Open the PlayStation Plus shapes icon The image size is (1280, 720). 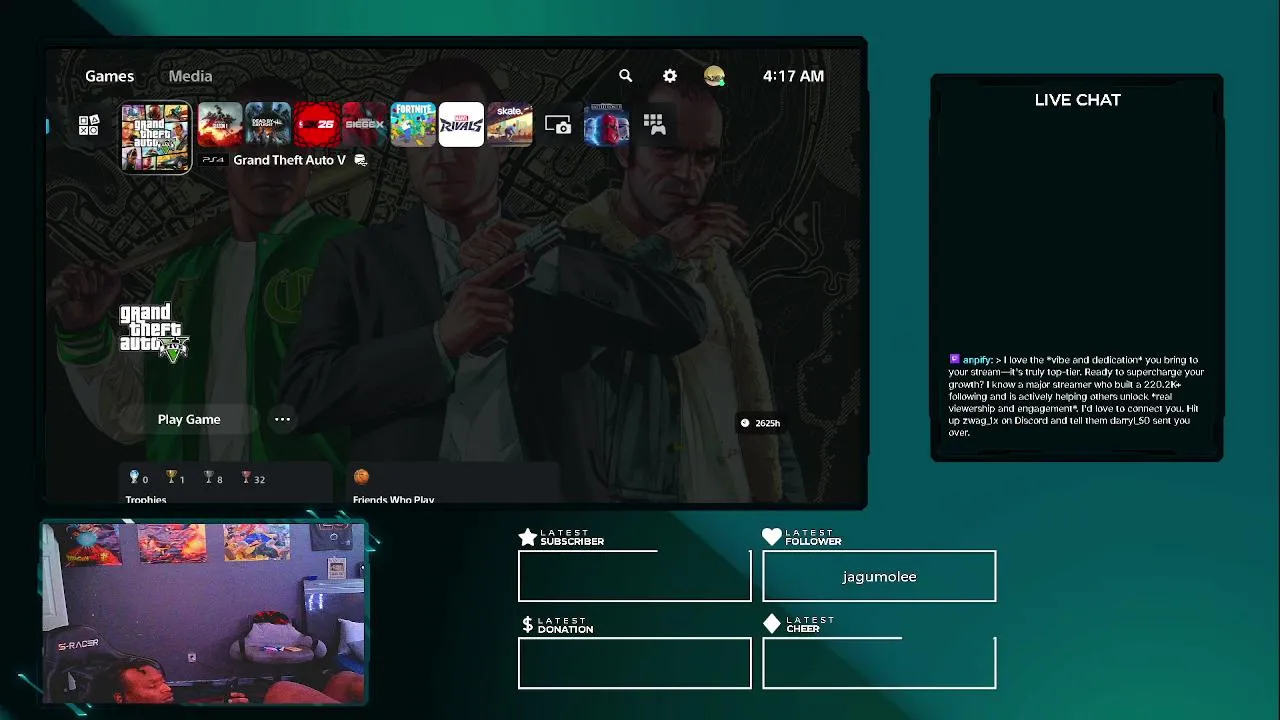click(89, 125)
